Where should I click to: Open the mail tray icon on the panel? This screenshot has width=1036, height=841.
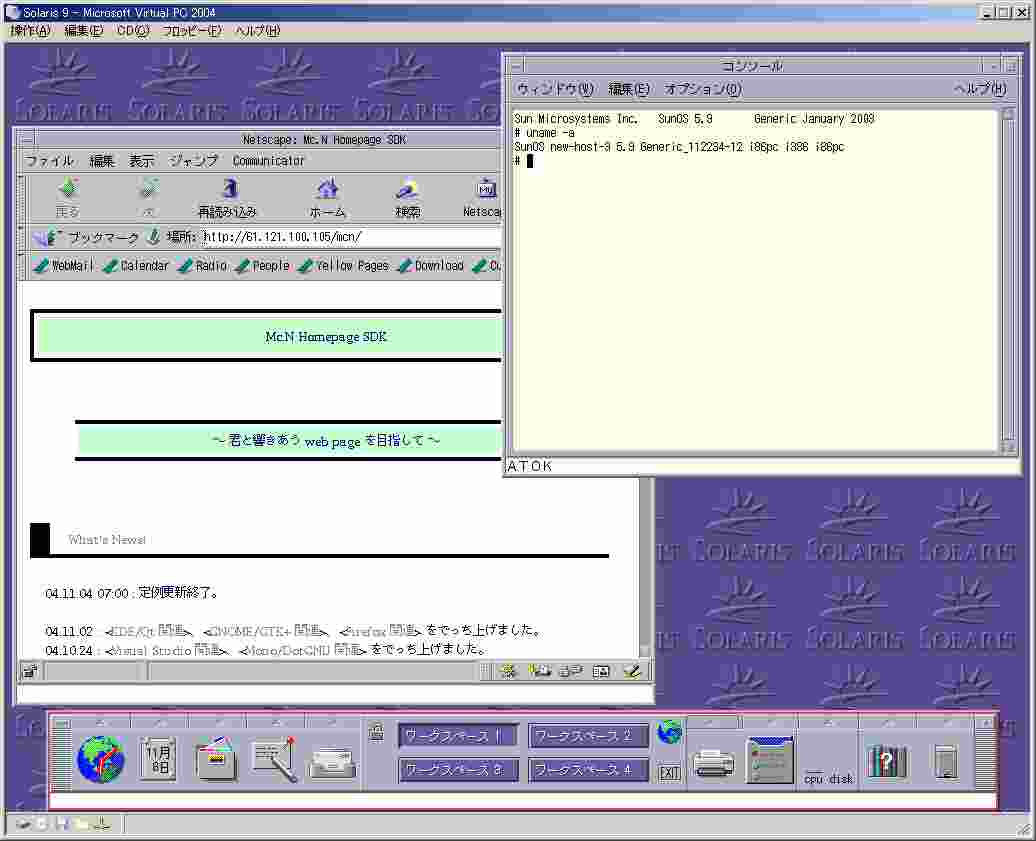(333, 762)
